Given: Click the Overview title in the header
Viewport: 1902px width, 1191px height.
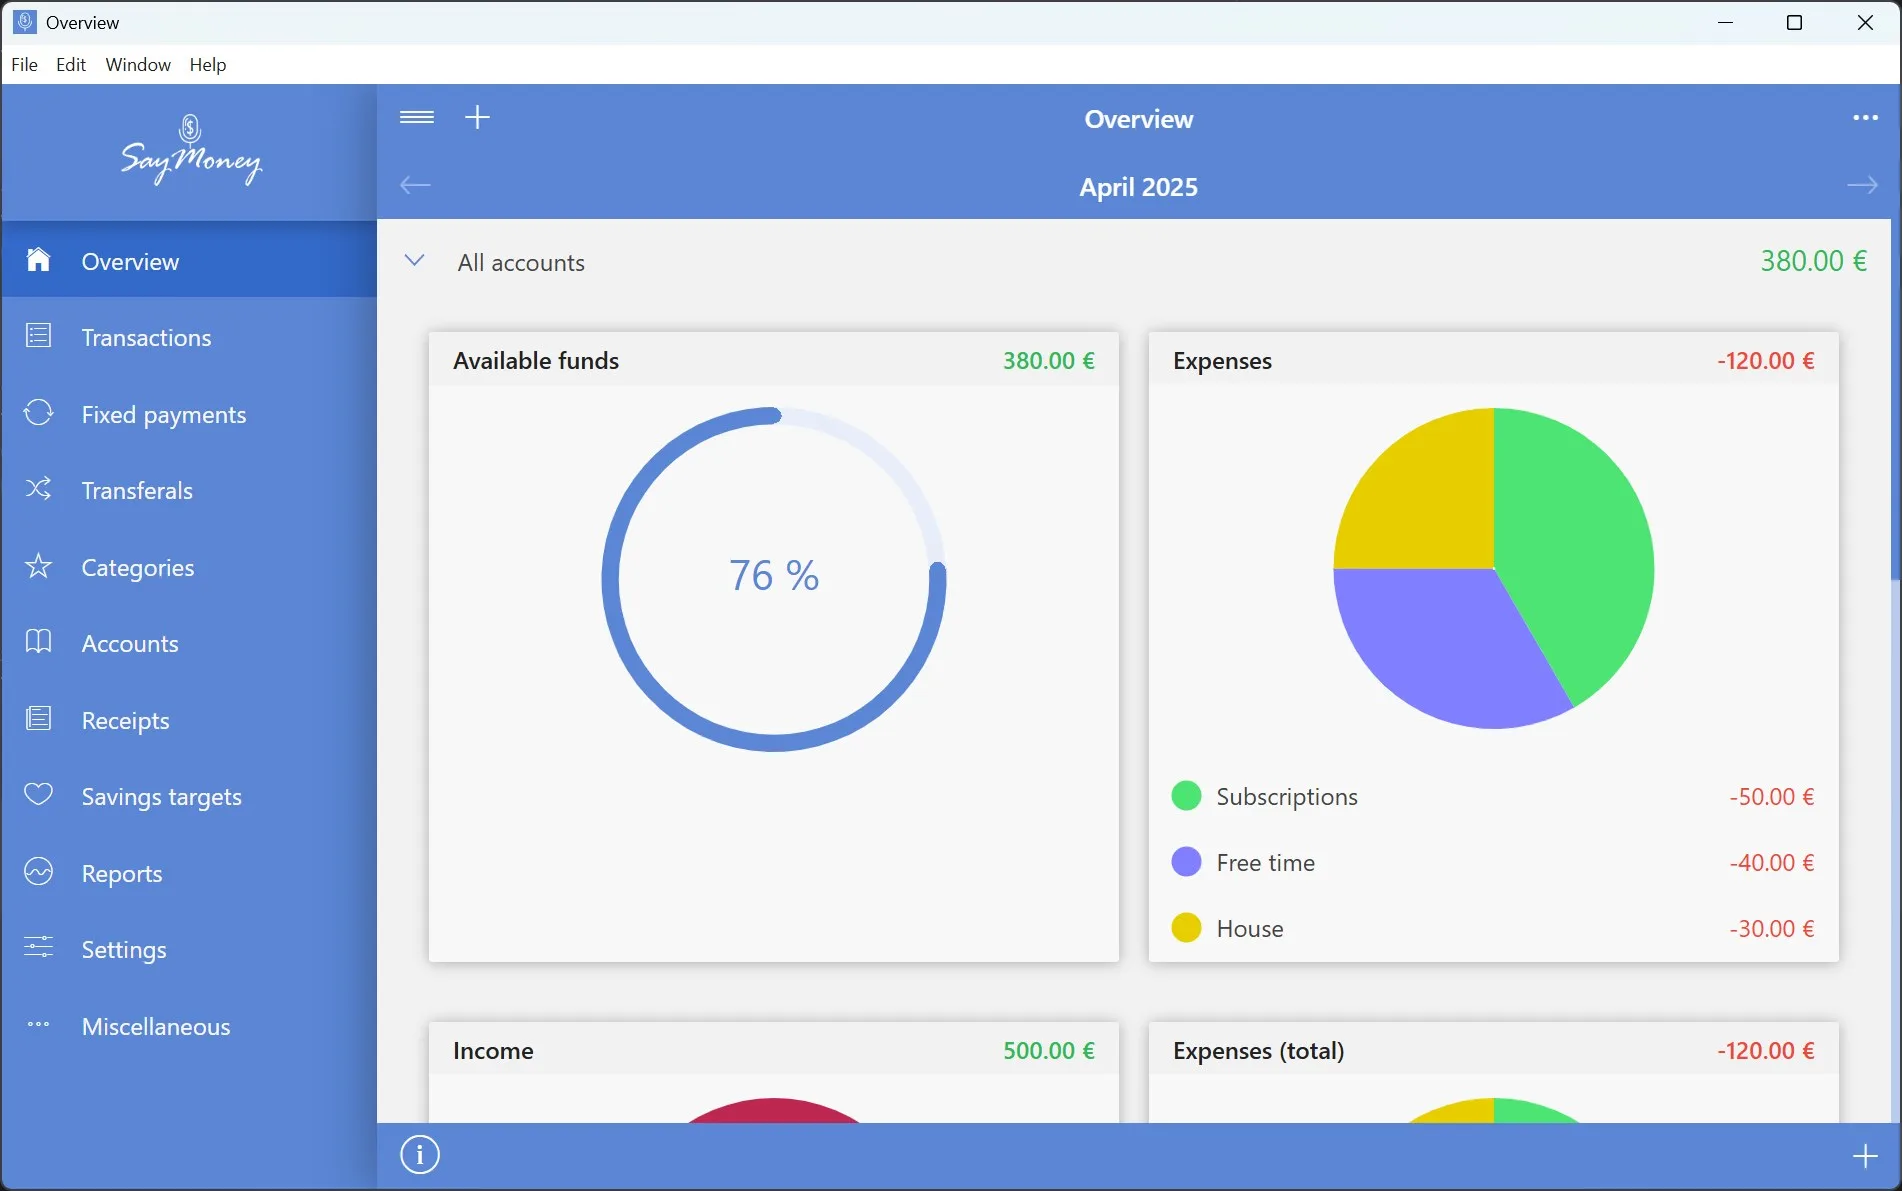Looking at the screenshot, I should tap(1138, 119).
